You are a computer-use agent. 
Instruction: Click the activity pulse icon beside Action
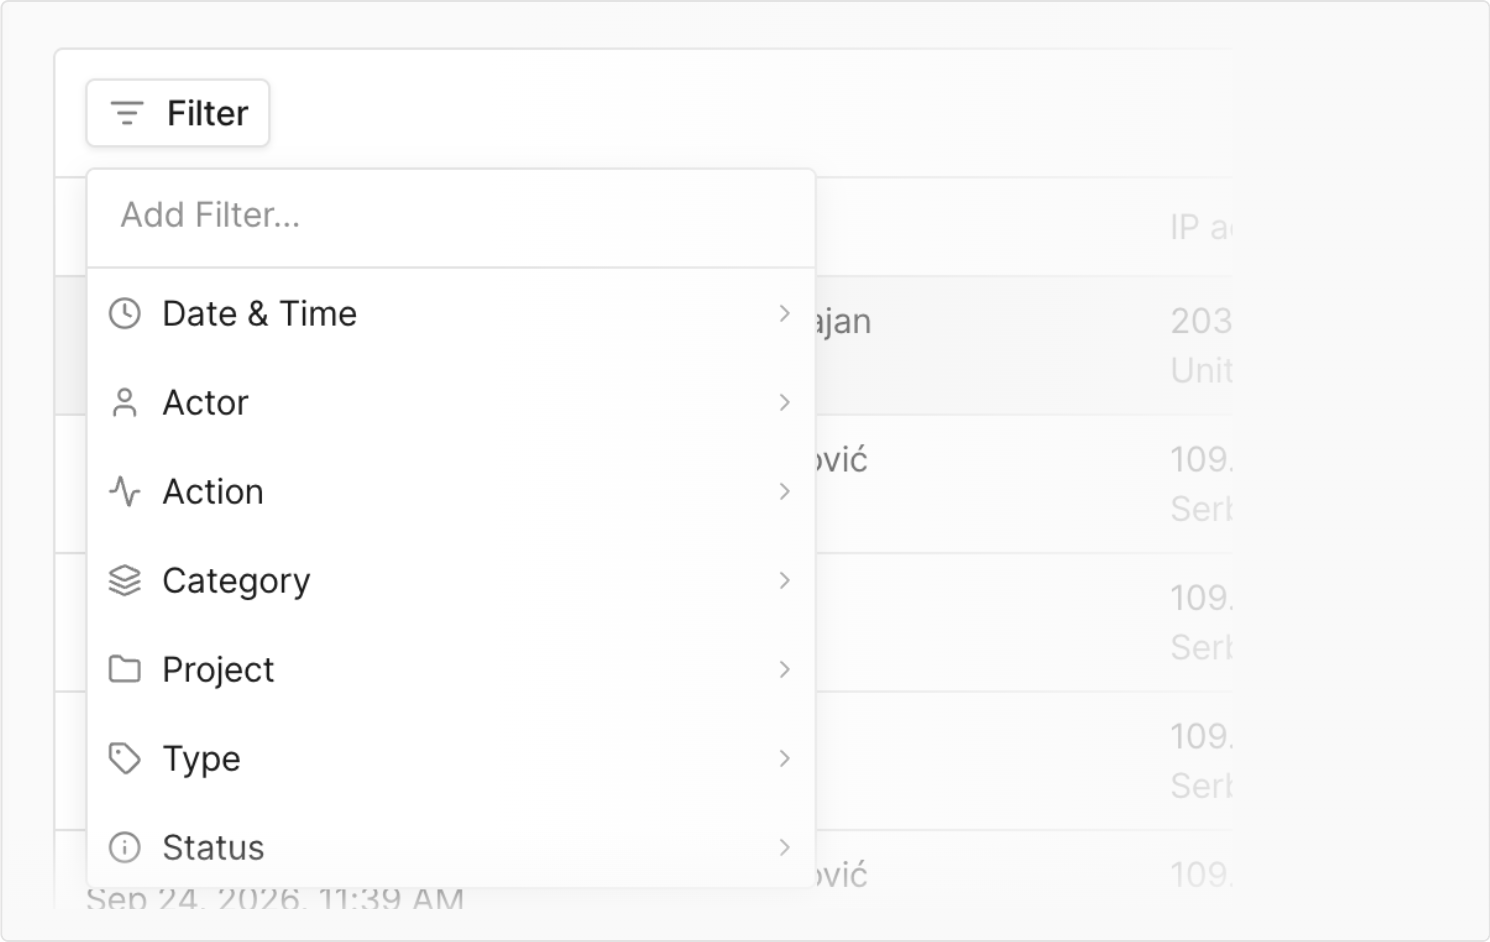tap(124, 491)
